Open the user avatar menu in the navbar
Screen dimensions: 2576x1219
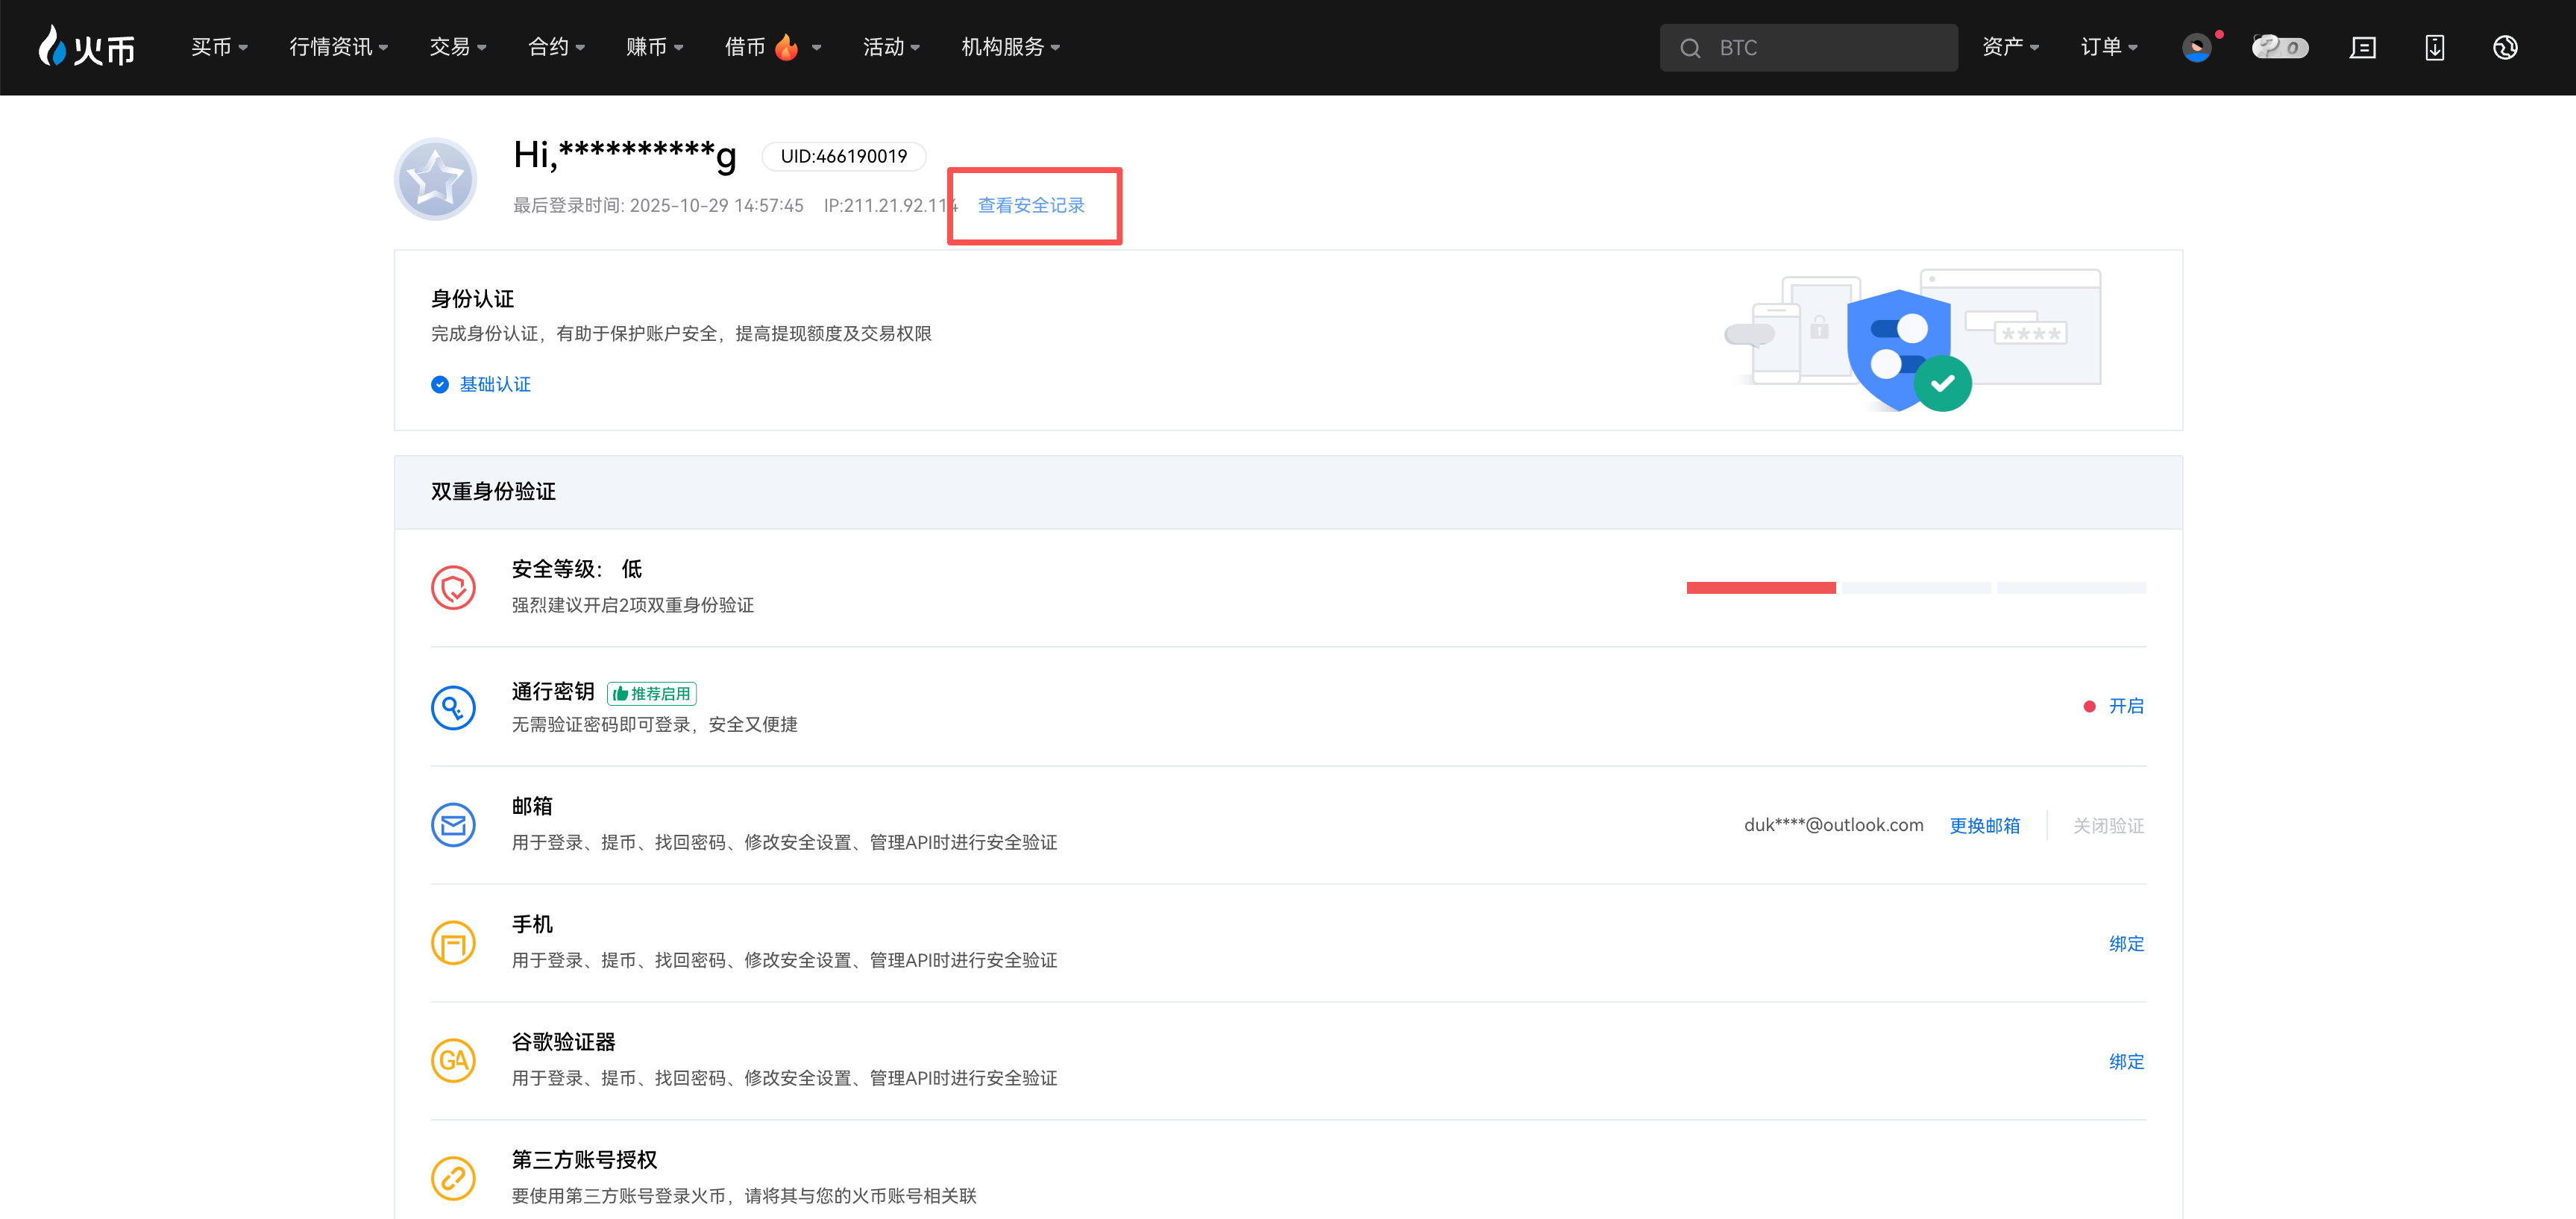pos(2196,47)
